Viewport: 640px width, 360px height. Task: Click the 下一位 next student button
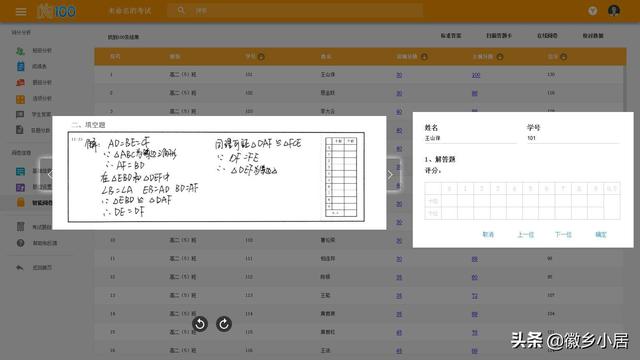pyautogui.click(x=563, y=235)
